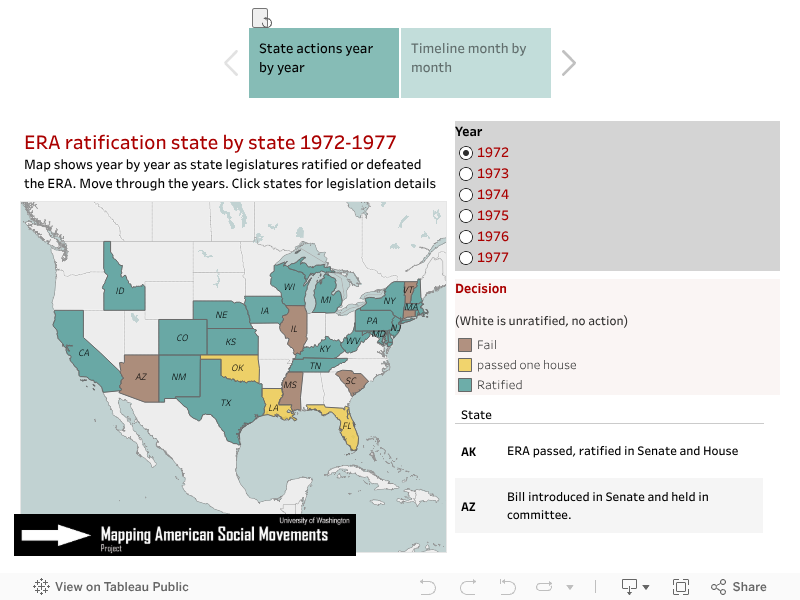The width and height of the screenshot is (800, 600).
Task: Click the Mapping American Social Movements banner
Action: click(185, 535)
